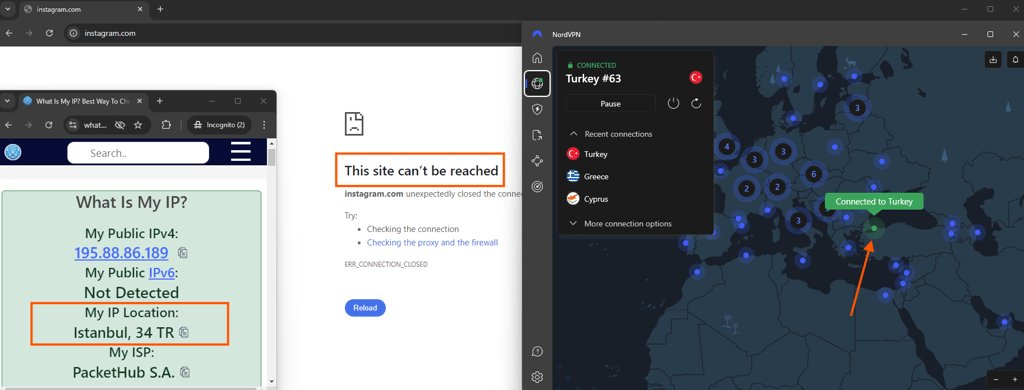
Task: Click the Pause button in NordVPN
Action: [x=611, y=103]
